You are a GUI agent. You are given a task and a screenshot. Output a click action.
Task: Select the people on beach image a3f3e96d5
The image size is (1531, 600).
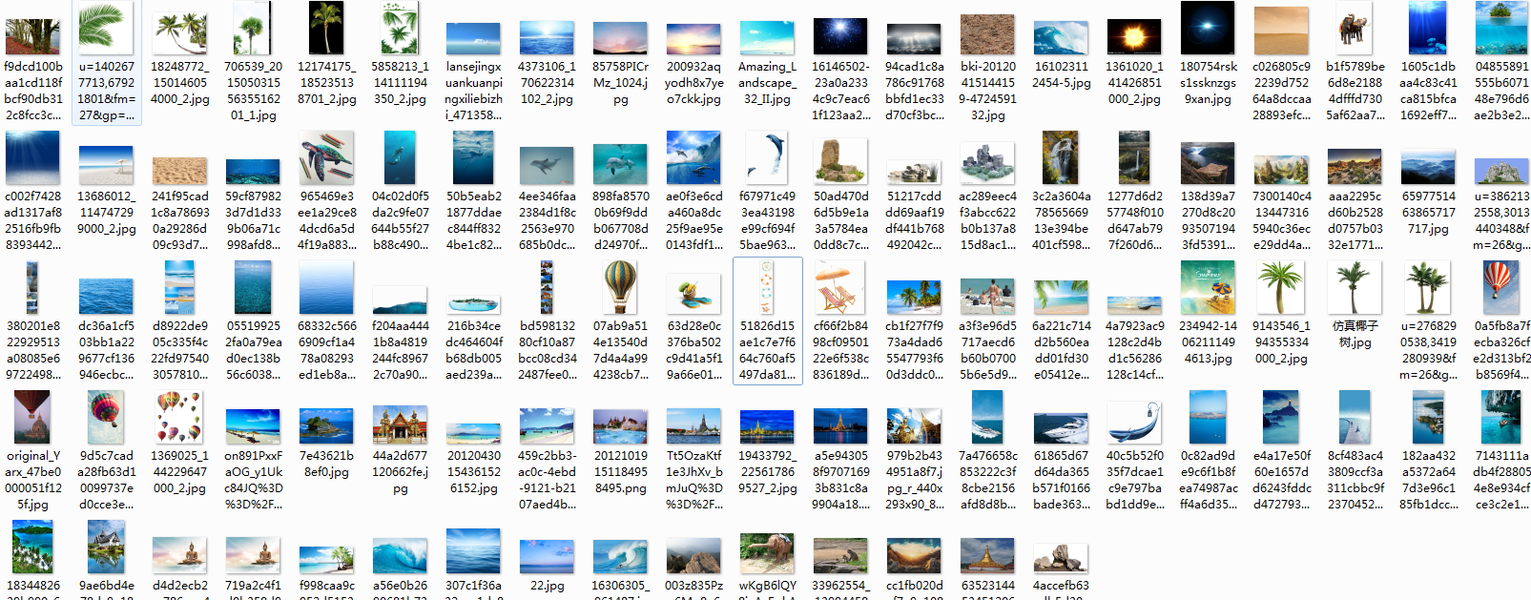[x=987, y=297]
